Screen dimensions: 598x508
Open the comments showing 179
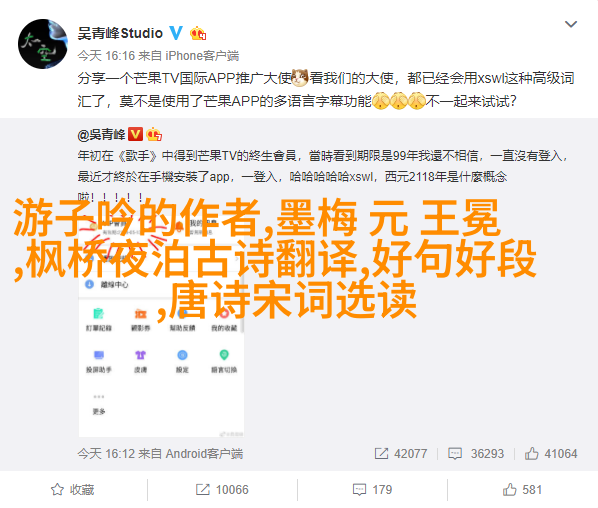[x=372, y=489]
